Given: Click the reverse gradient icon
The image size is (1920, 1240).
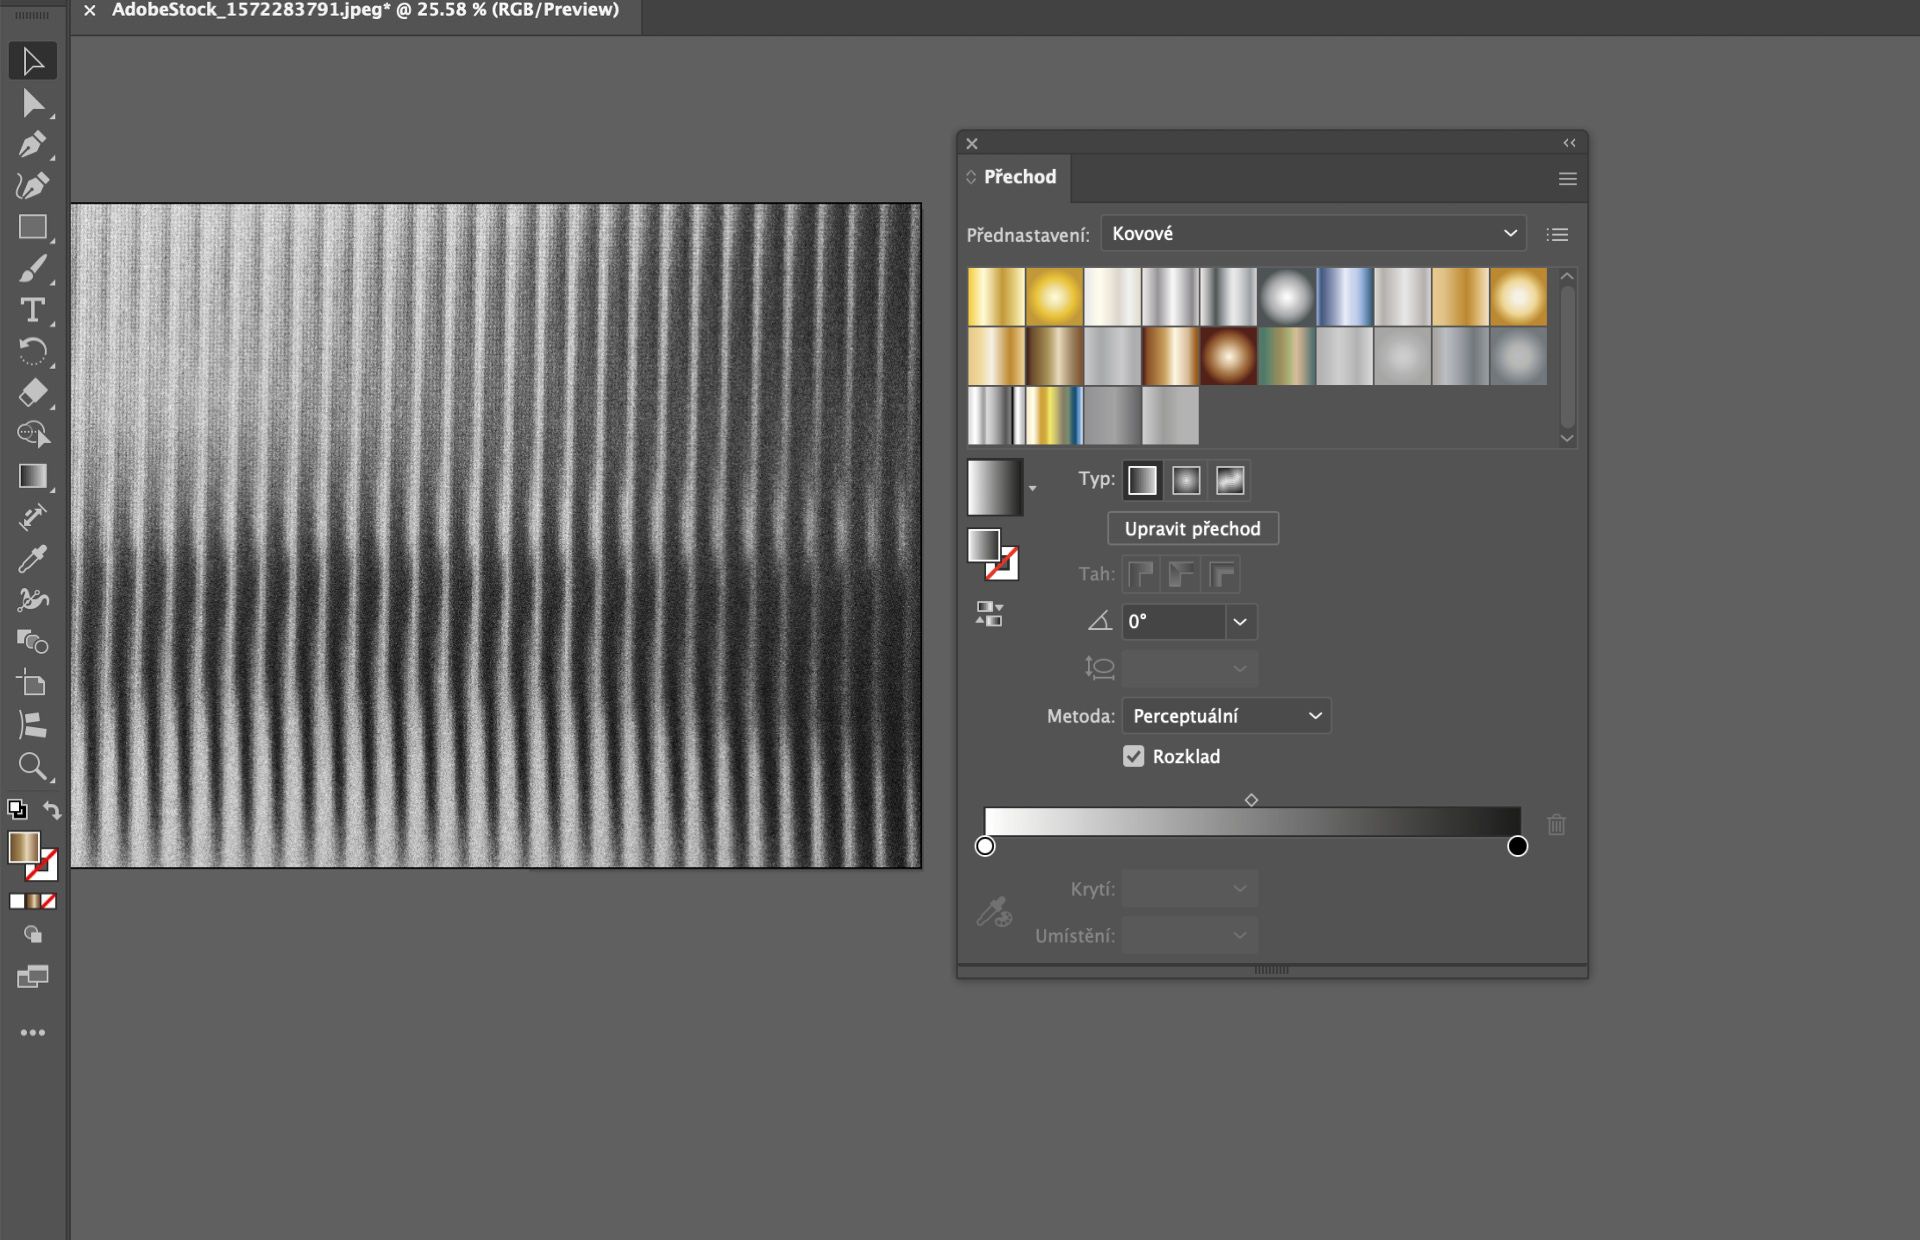Looking at the screenshot, I should pos(989,614).
